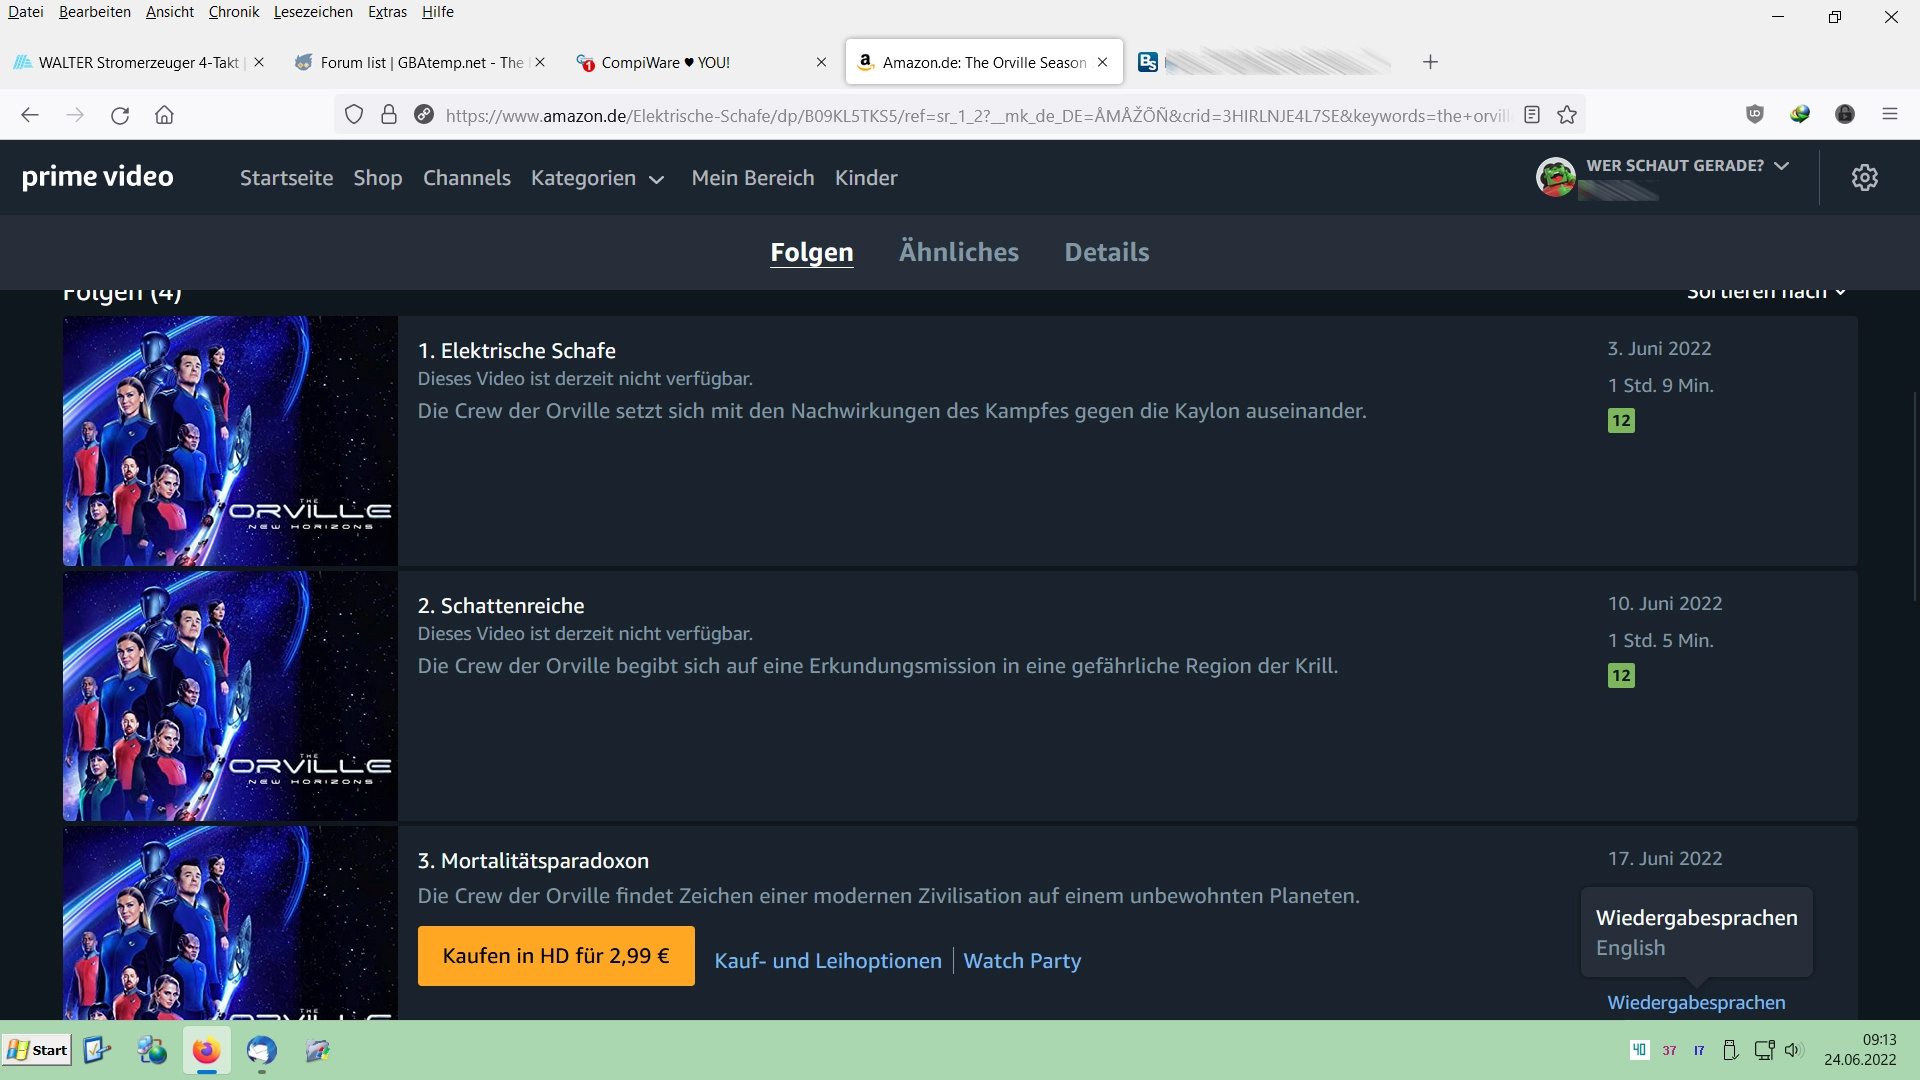Reload the current page
Screen dimensions: 1920x1080
click(120, 115)
